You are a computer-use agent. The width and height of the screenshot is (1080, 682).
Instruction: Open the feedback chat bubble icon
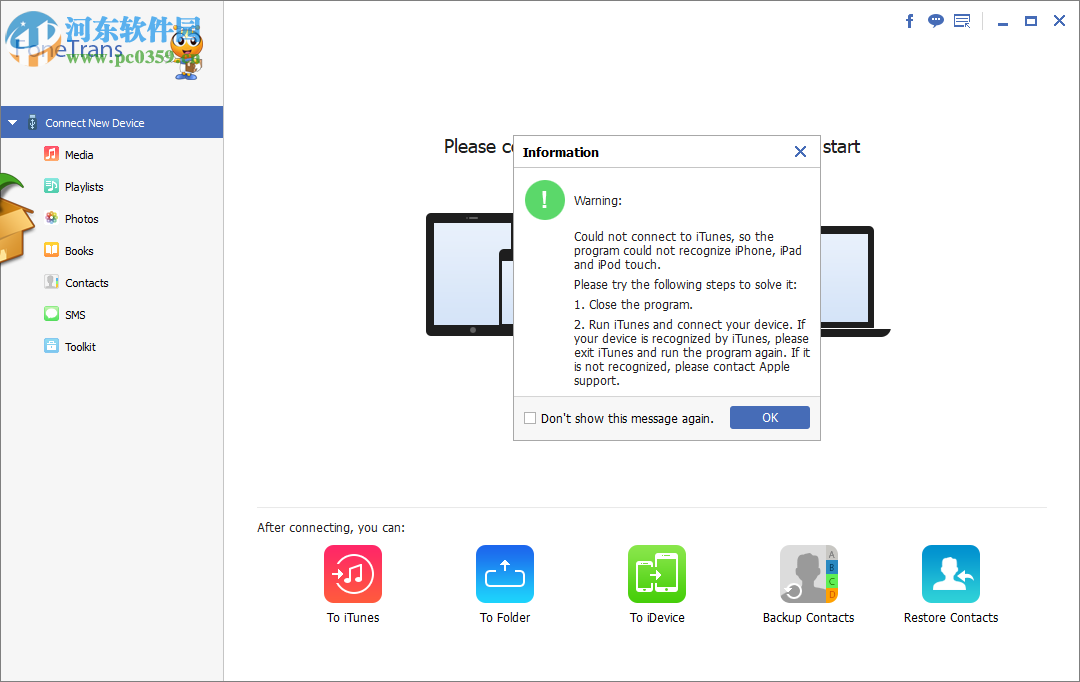935,20
